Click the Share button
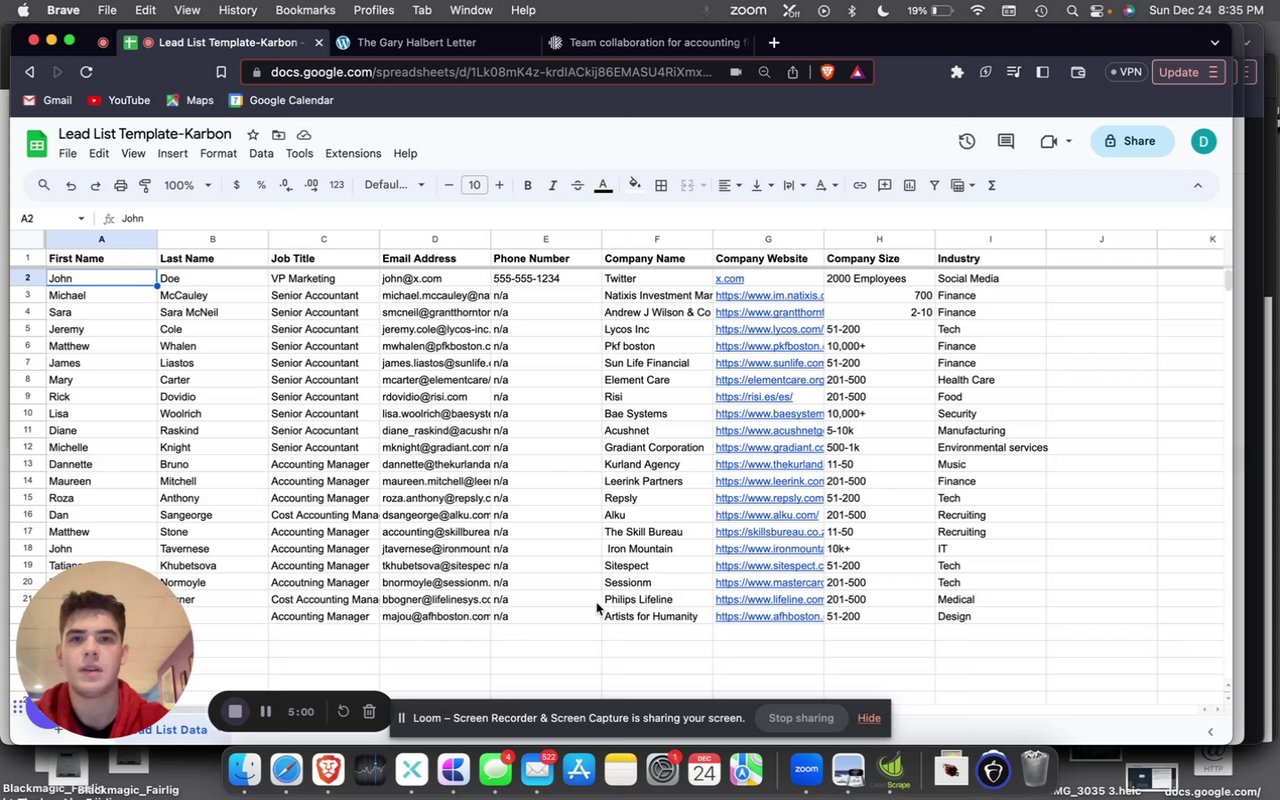The height and width of the screenshot is (800, 1280). tap(1130, 141)
